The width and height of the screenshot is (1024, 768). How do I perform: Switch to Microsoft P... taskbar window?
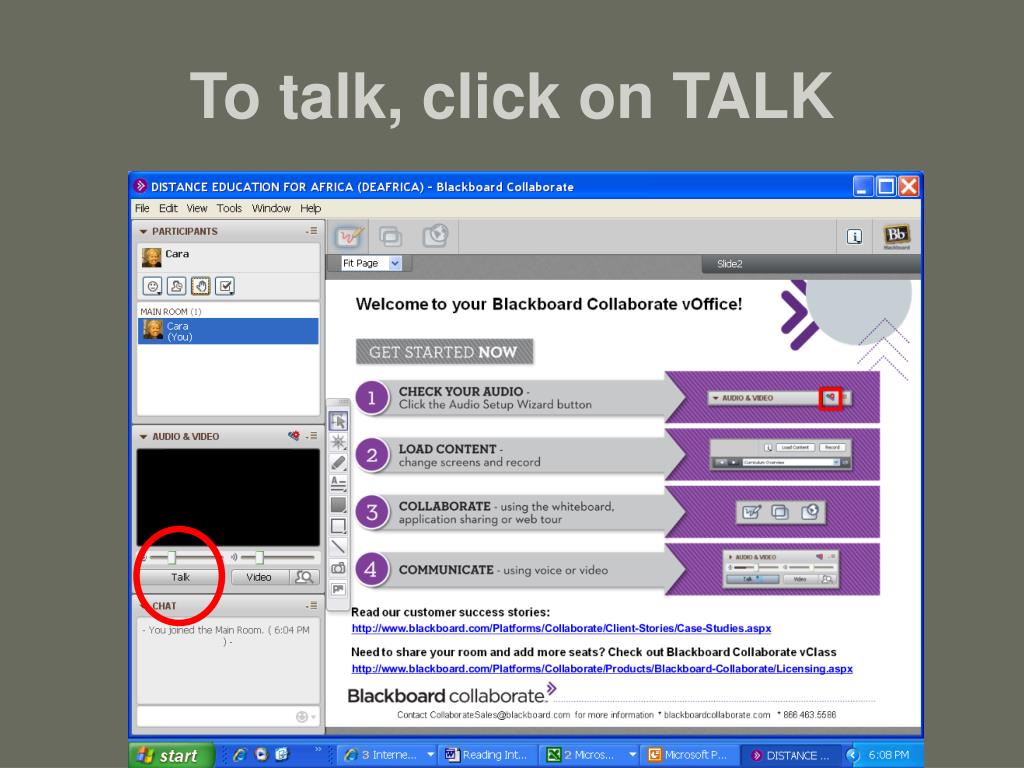pos(690,755)
